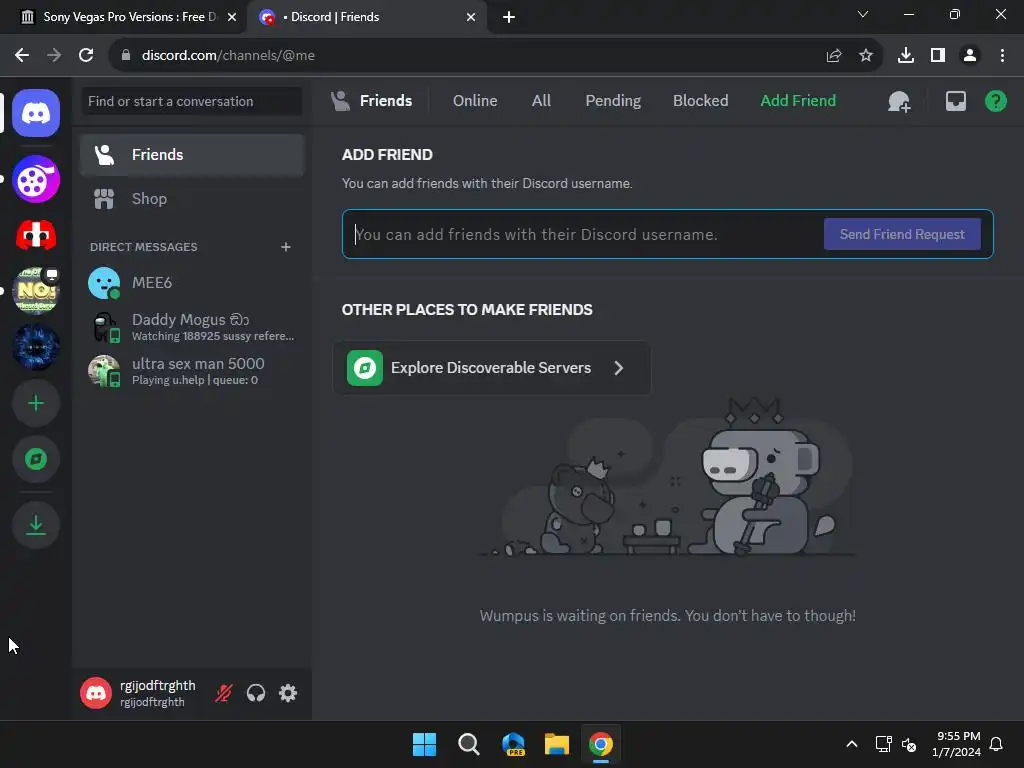The width and height of the screenshot is (1024, 768).
Task: Click chevron on Explore Discoverable Servers
Action: coord(618,368)
